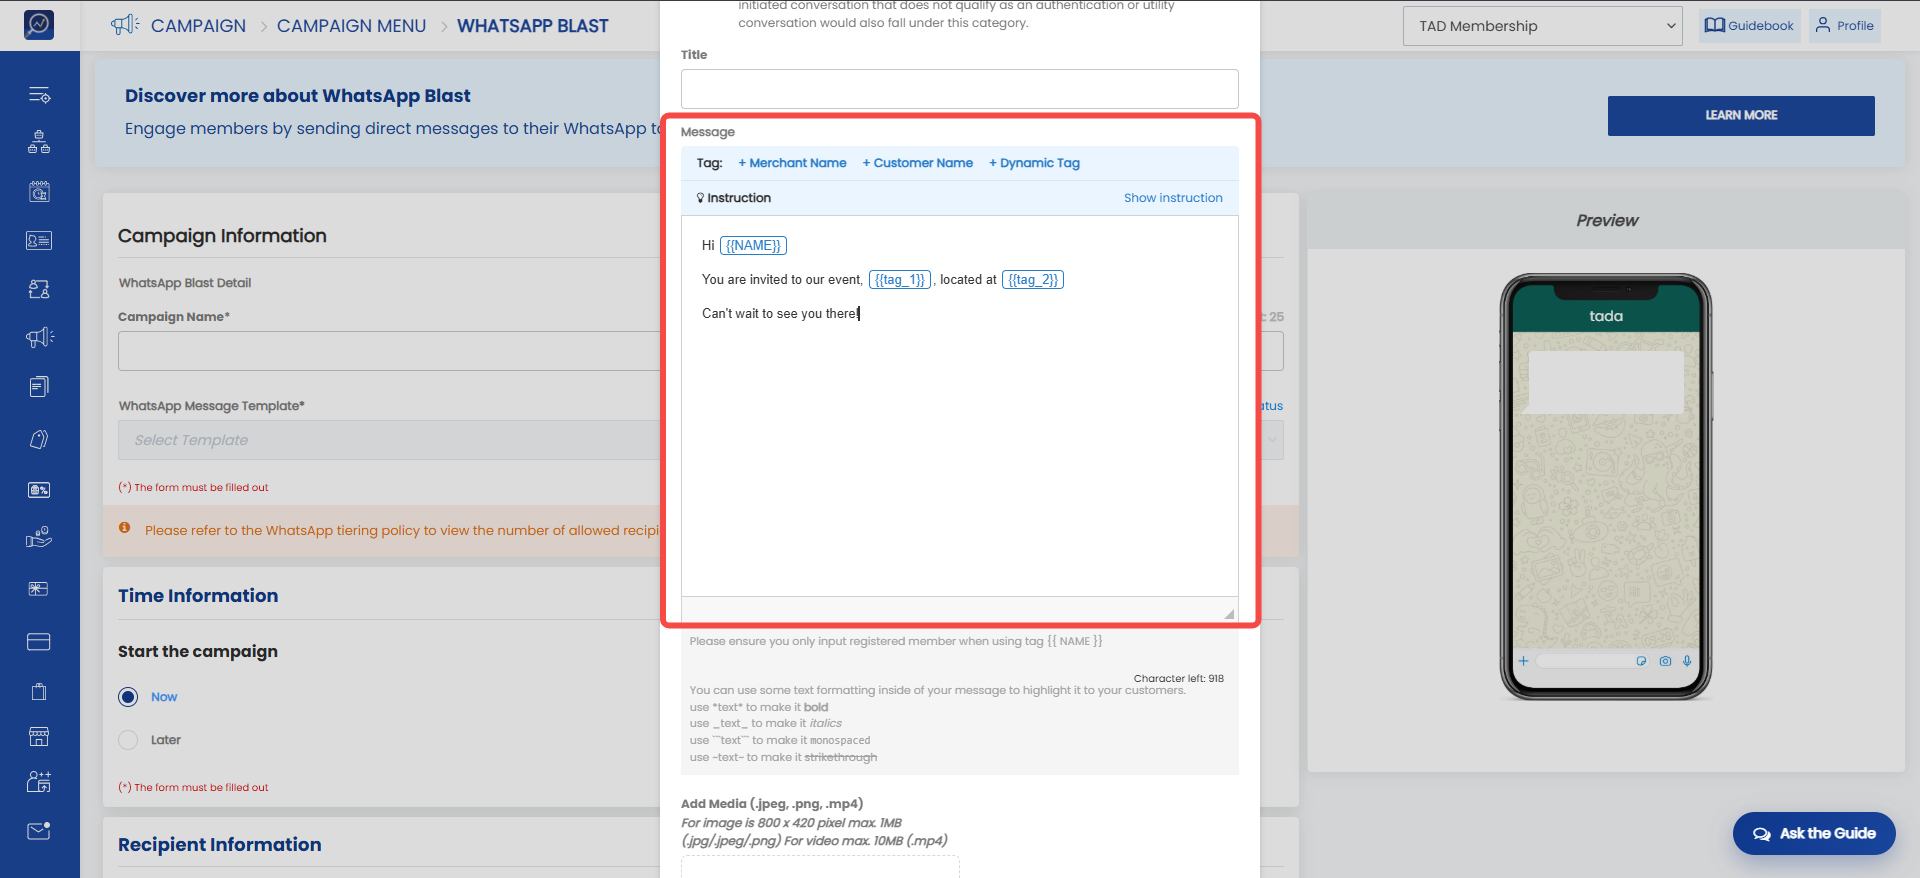Click the message box resize handle
This screenshot has height=878, width=1920.
pos(1229,613)
